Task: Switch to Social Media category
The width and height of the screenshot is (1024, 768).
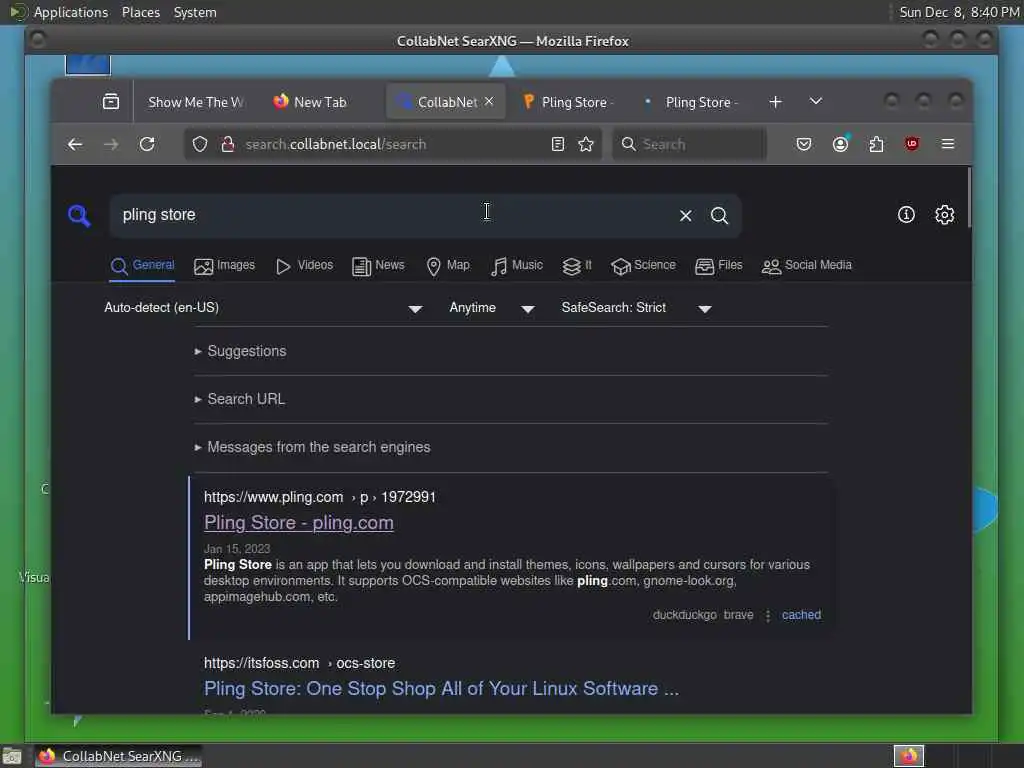Action: point(807,265)
